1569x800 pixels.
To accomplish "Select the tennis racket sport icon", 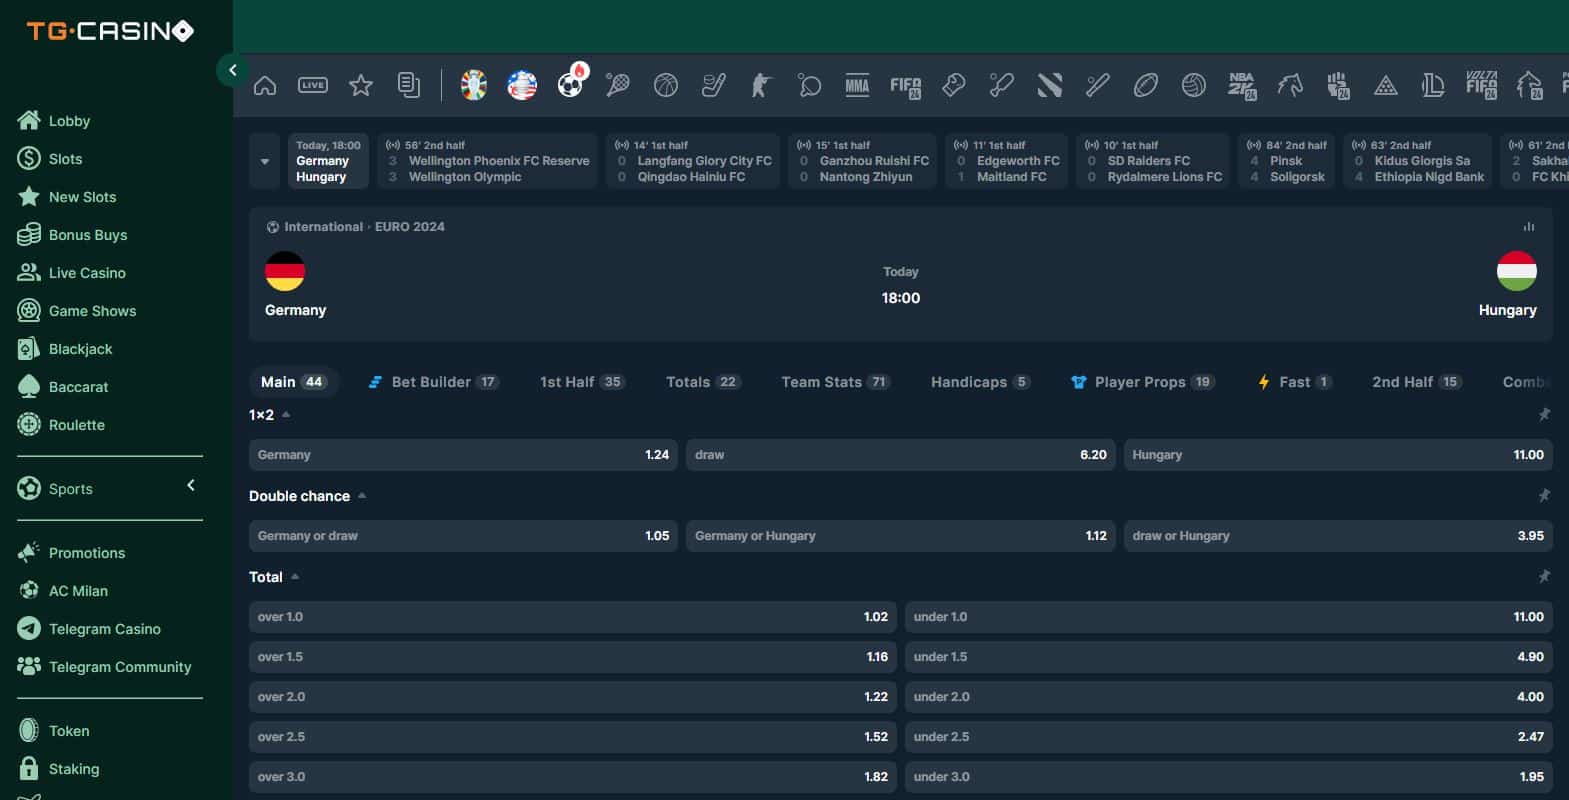I will coord(618,85).
